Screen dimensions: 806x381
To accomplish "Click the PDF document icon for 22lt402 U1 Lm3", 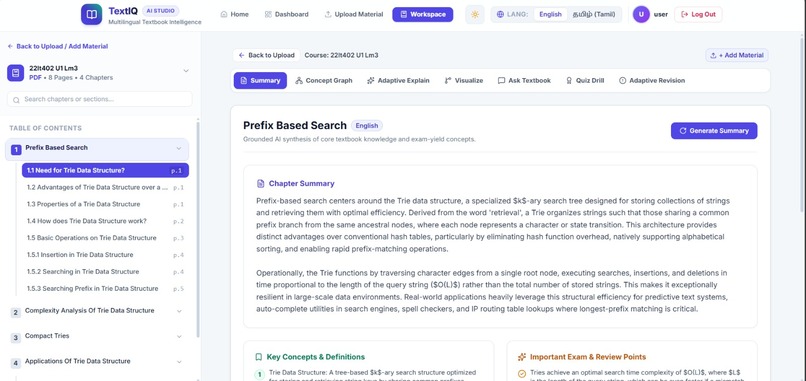I will (x=15, y=73).
